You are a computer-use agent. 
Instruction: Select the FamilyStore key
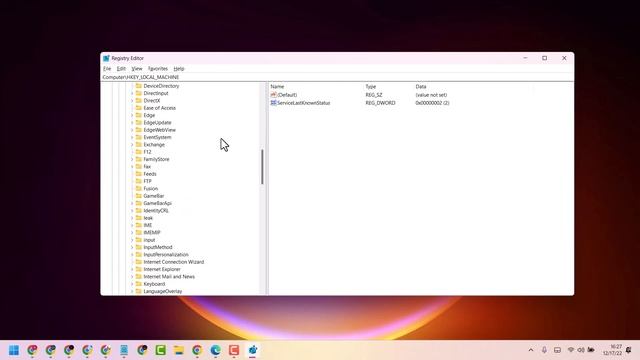tap(156, 160)
